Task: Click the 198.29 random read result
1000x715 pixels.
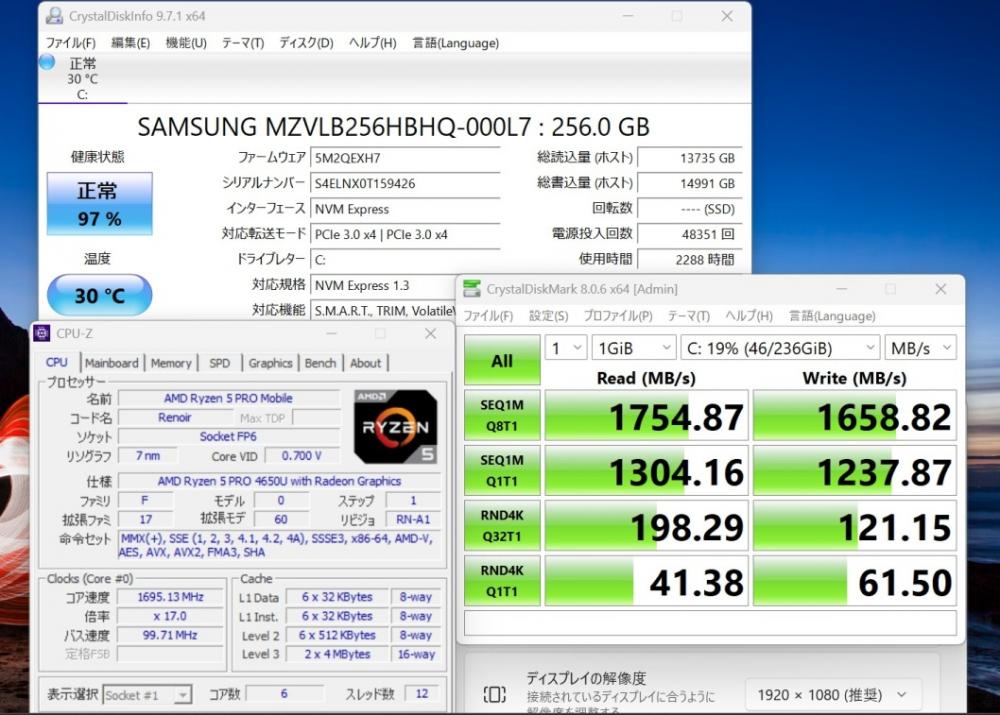Action: [647, 526]
